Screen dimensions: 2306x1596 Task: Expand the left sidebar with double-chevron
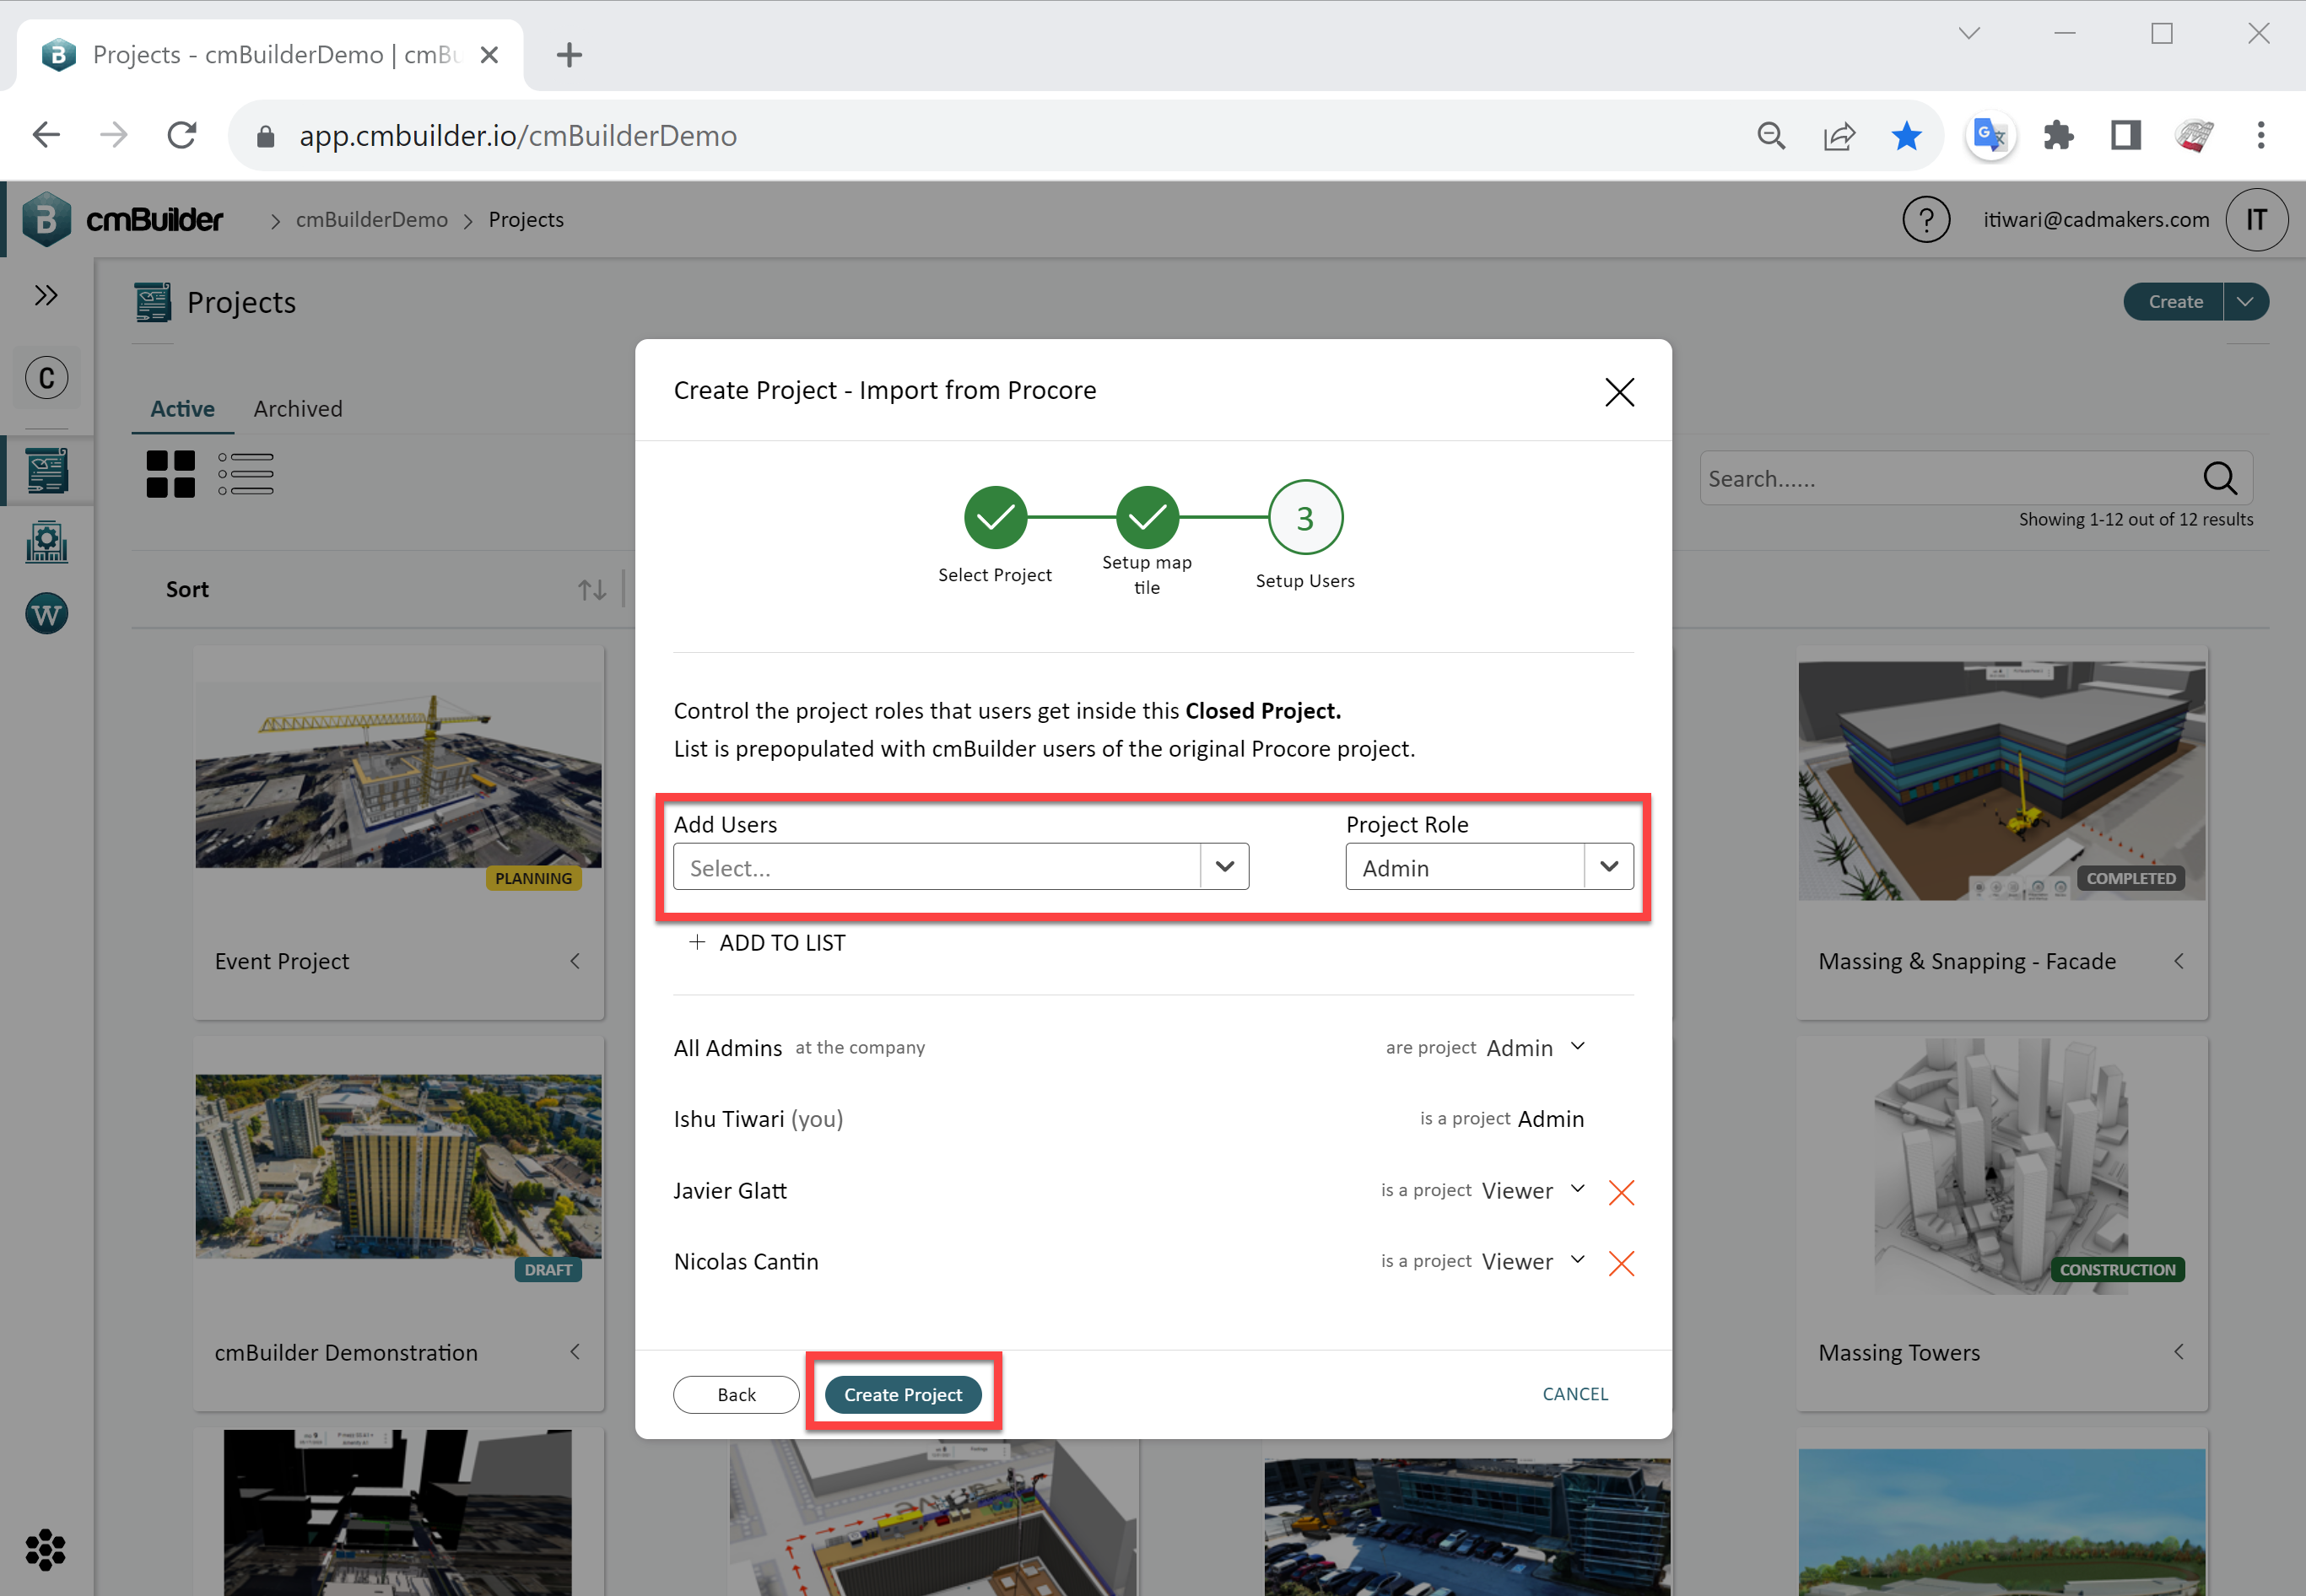coord(46,295)
